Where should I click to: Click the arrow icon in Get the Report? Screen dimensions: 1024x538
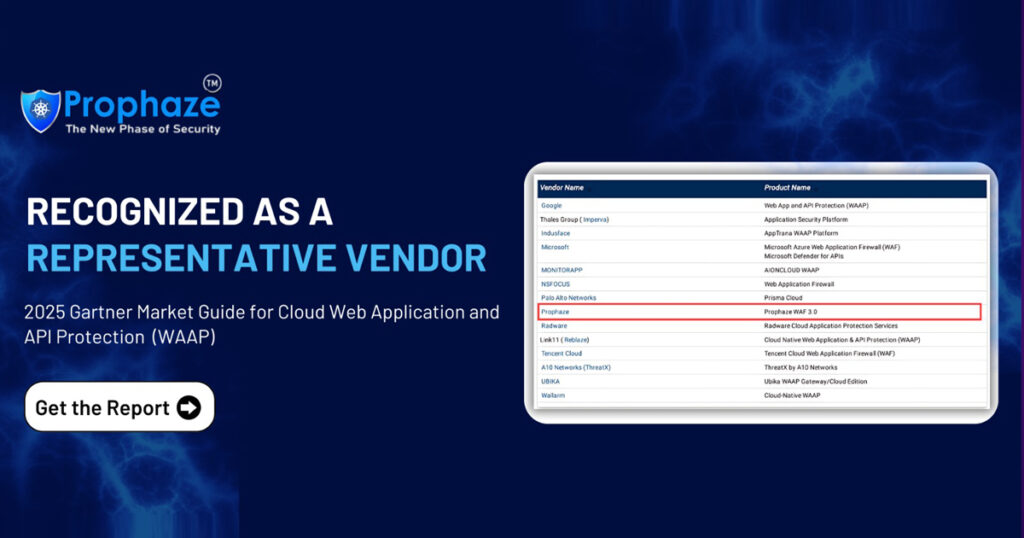click(189, 407)
